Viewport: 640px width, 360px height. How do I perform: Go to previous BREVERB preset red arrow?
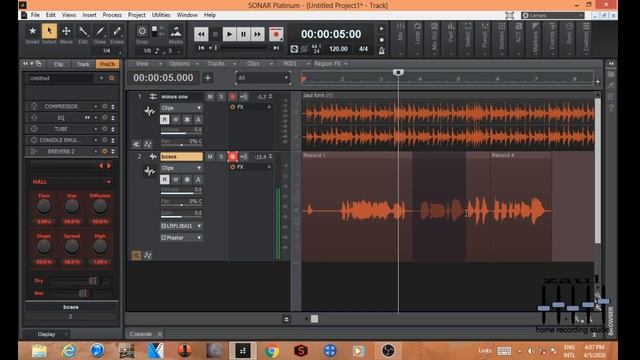click(101, 166)
